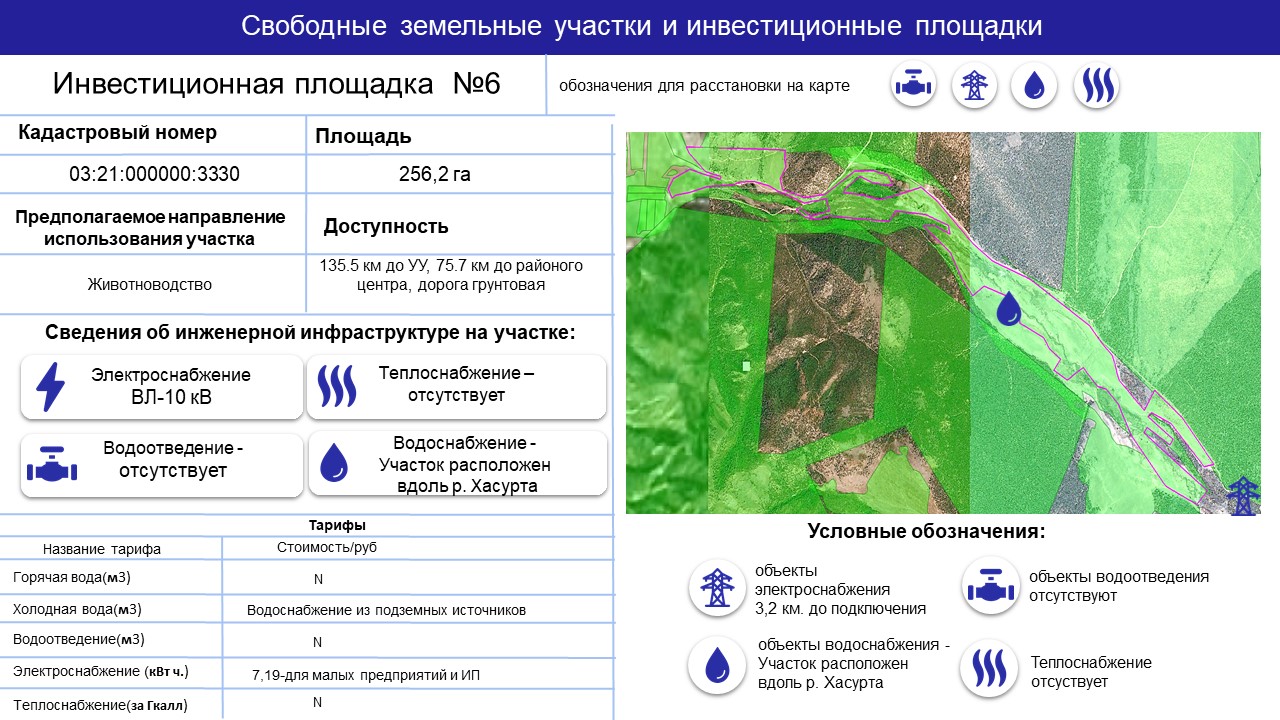Click the power pylon marker on map
The height and width of the screenshot is (720, 1280).
(x=1242, y=496)
